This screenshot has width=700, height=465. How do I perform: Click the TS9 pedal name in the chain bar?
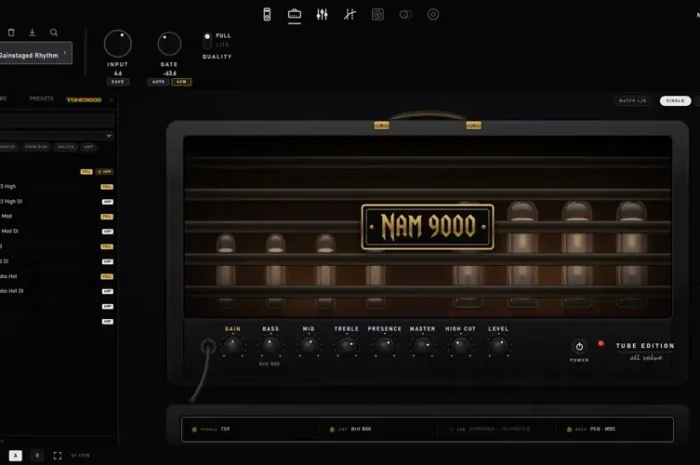pyautogui.click(x=225, y=429)
